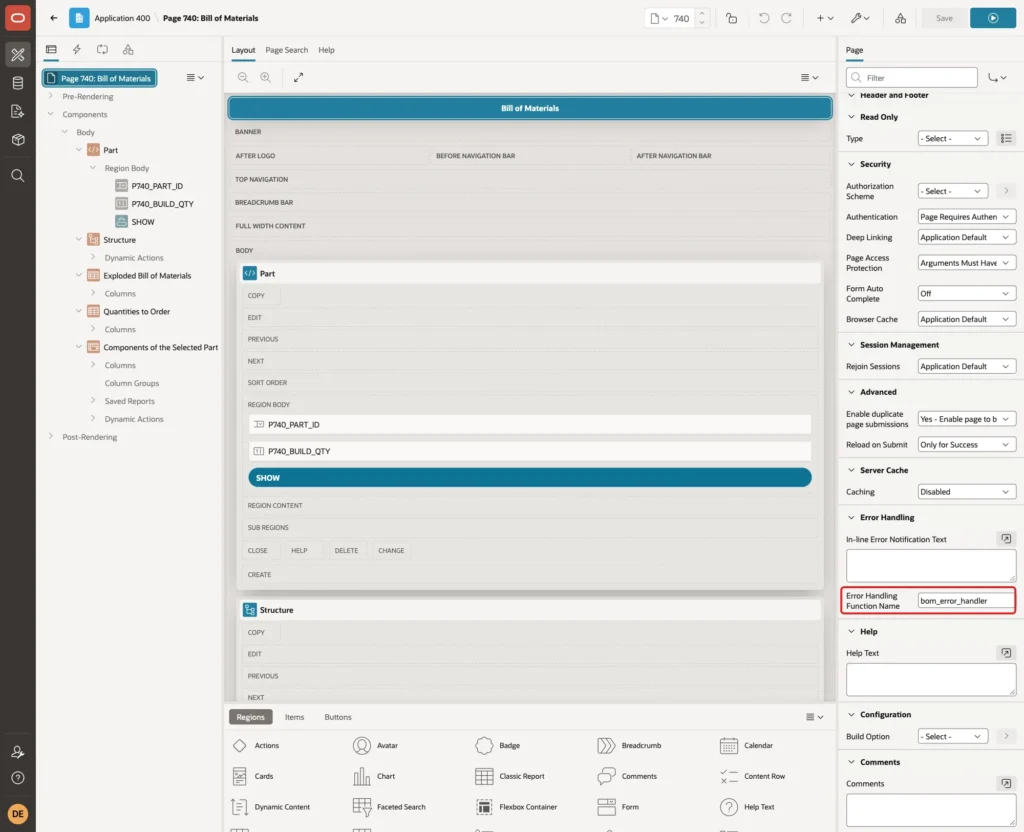1024x832 pixels.
Task: Select the Items gallery tab
Action: pos(295,717)
